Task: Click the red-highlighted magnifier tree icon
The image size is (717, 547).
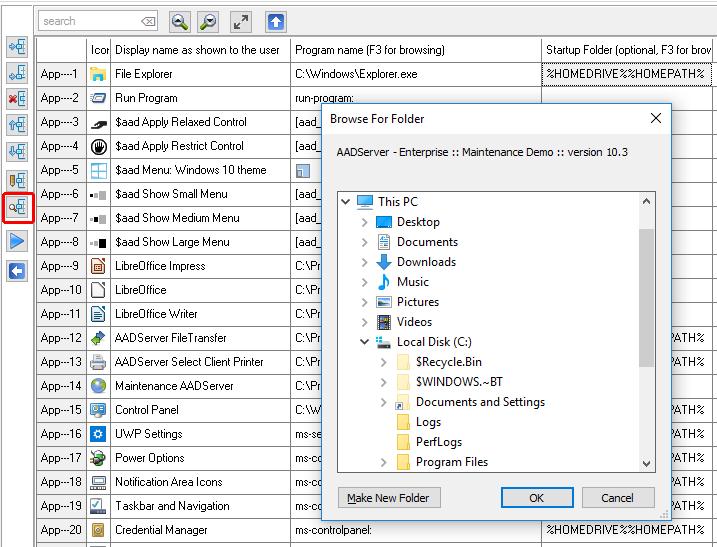Action: coord(17,208)
